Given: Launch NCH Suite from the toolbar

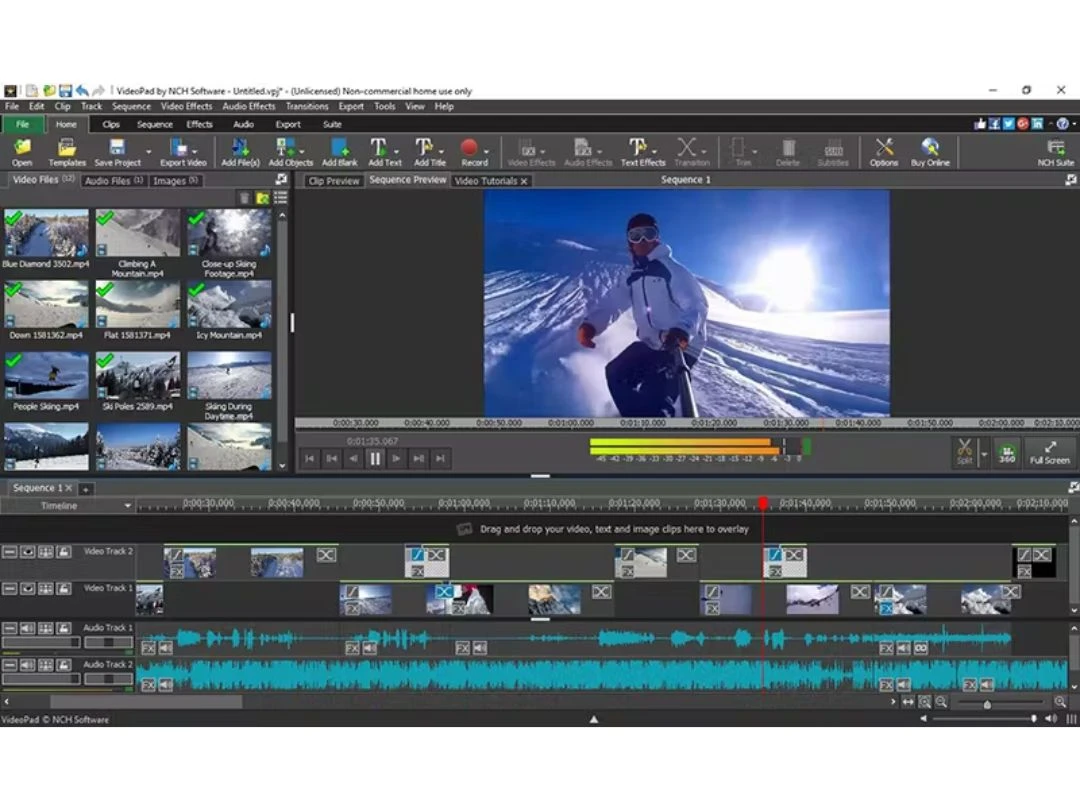Looking at the screenshot, I should pyautogui.click(x=1056, y=150).
